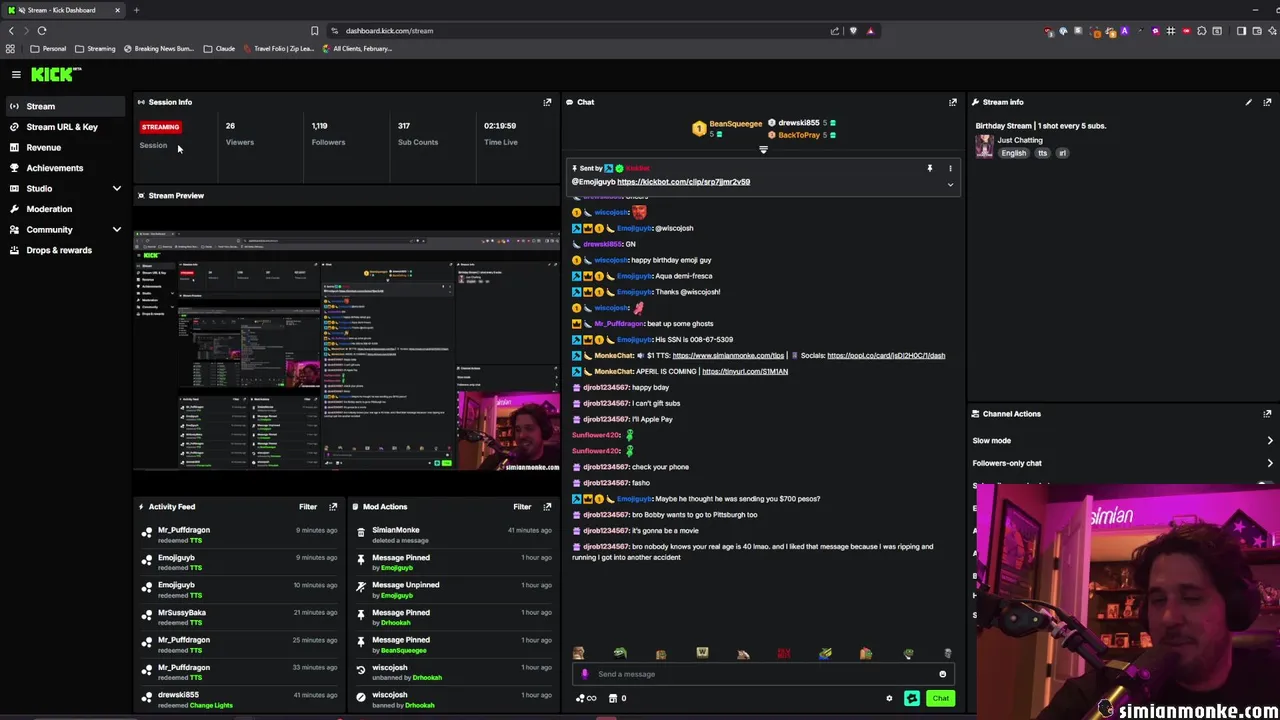1280x720 pixels.
Task: Pop out the Mod Actions panel
Action: (547, 507)
